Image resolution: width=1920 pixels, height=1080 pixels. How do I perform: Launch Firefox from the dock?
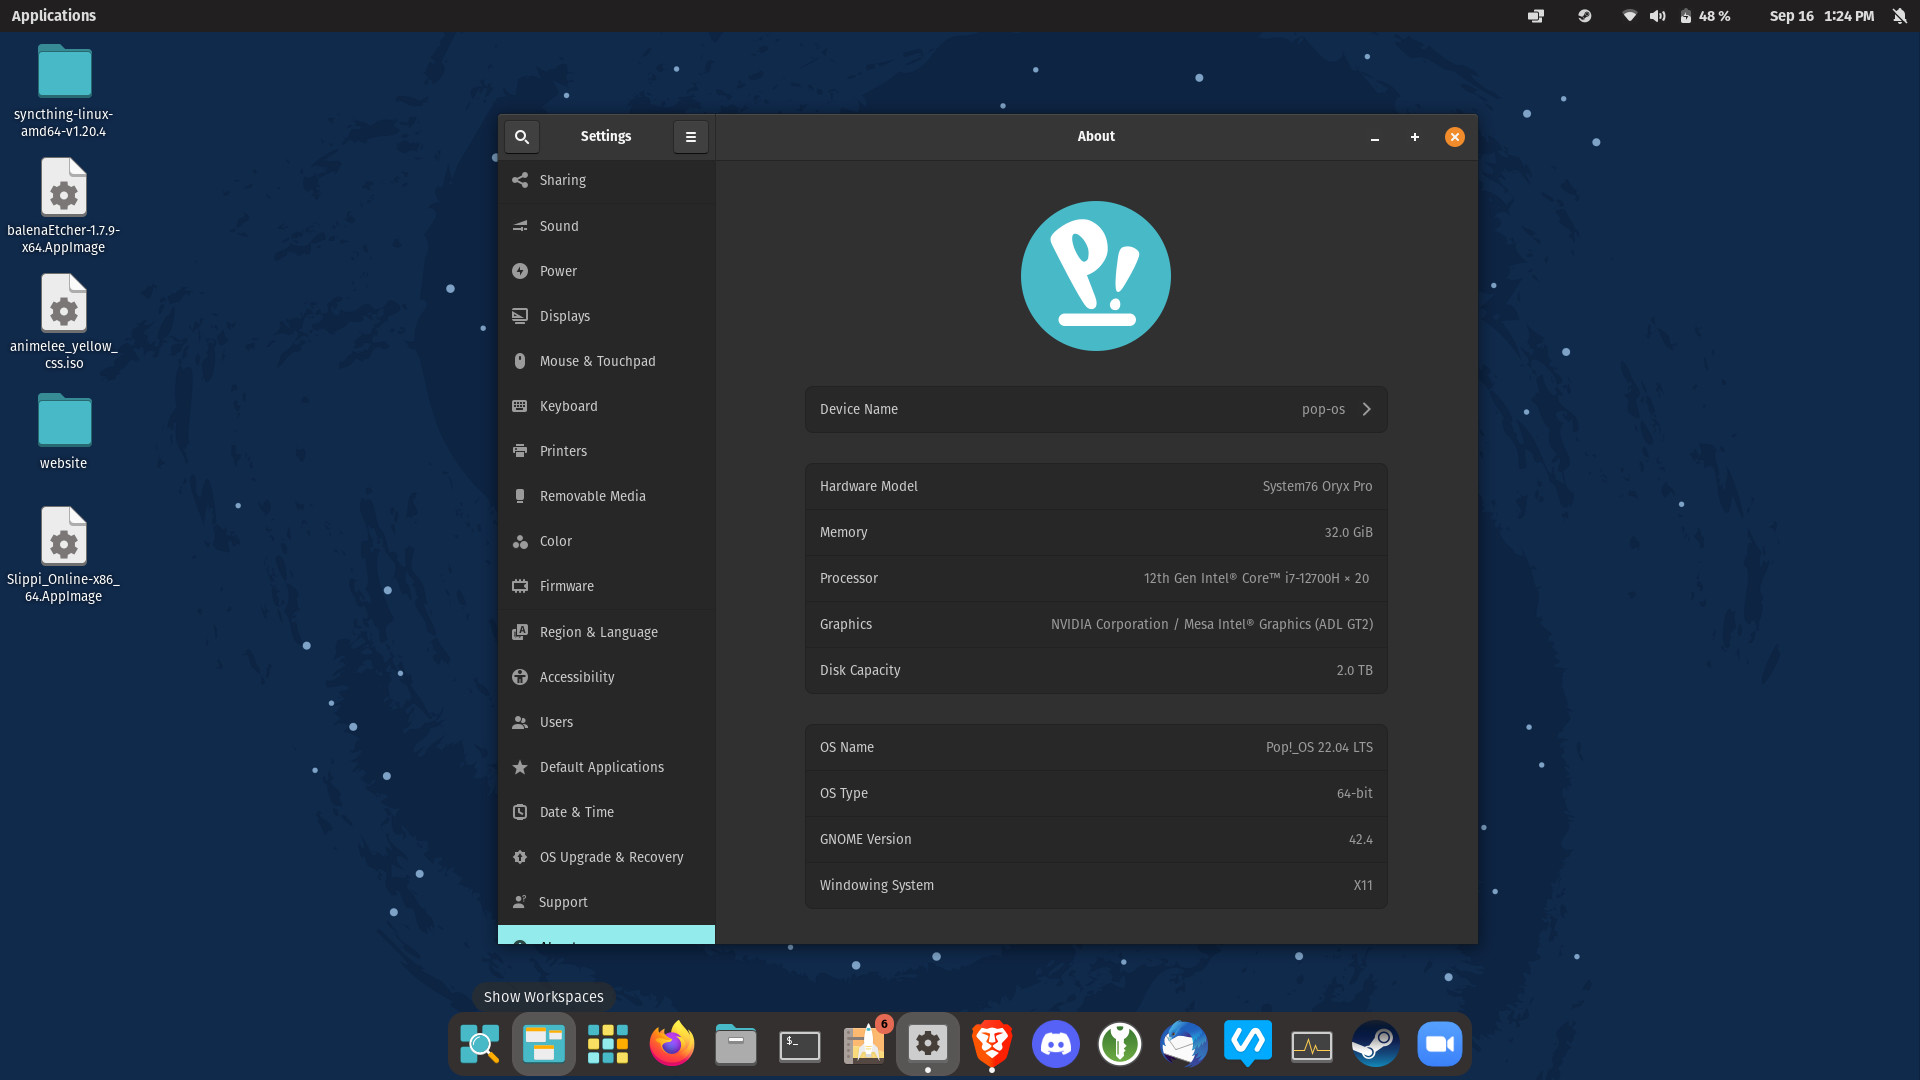pyautogui.click(x=671, y=1044)
